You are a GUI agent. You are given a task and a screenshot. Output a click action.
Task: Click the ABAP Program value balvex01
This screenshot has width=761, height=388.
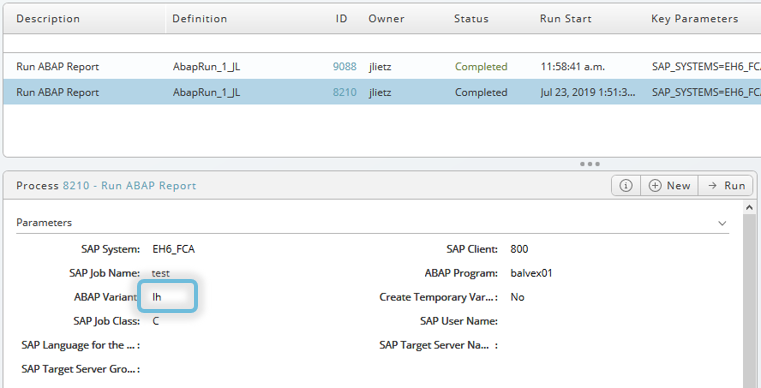coord(531,273)
